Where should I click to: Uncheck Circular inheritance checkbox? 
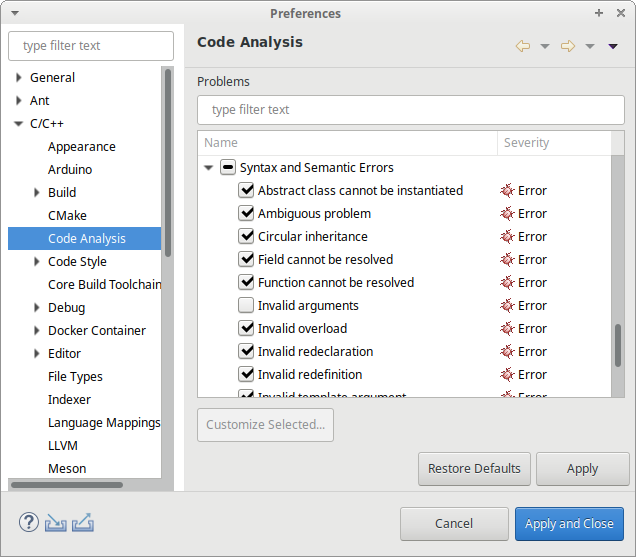point(246,236)
